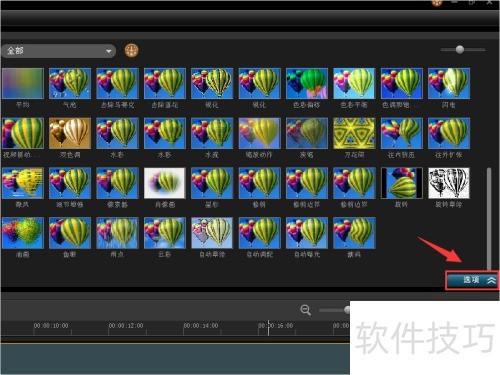500x375 pixels.
Task: Choose the 去除雪花 filter thumbnail
Action: 165,83
